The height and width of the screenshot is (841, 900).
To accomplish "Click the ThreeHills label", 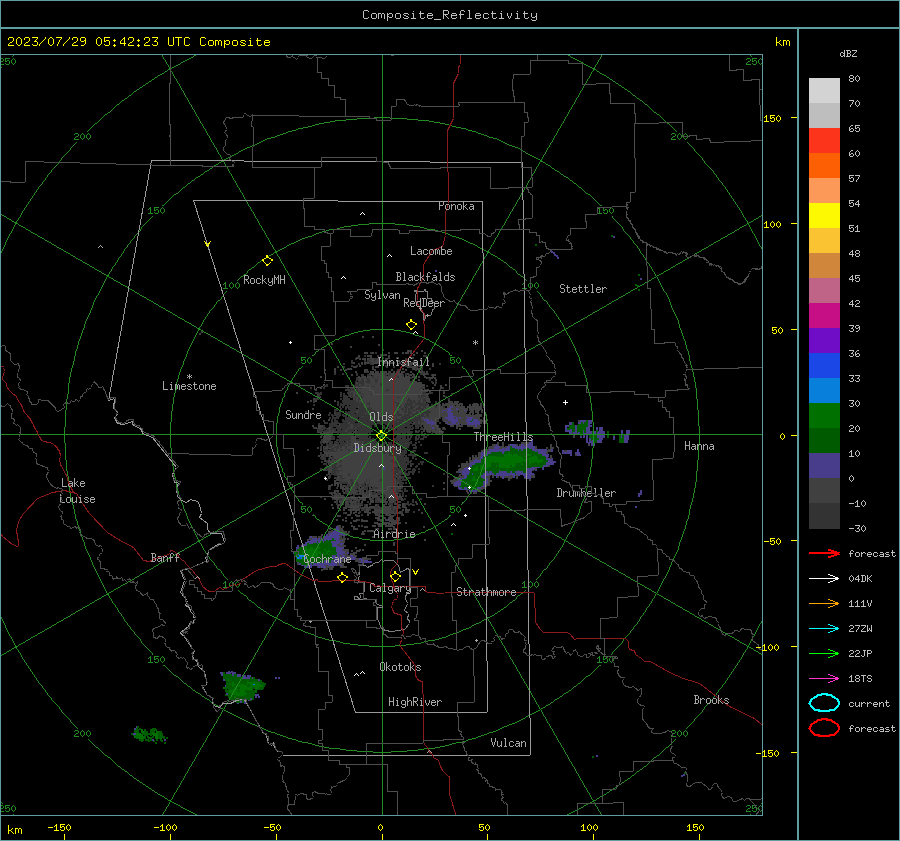I will click(x=503, y=437).
